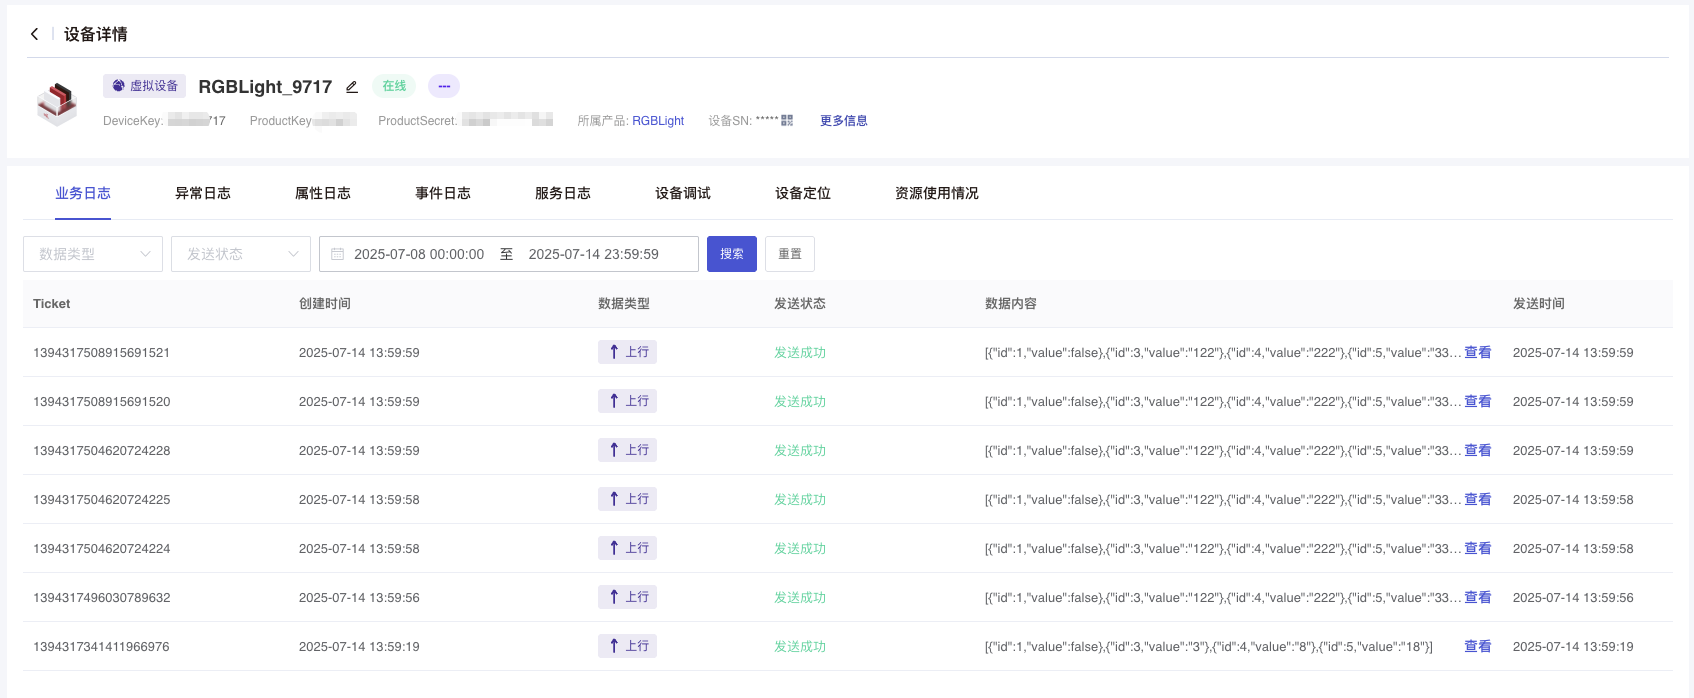Select the 资源使用情况 tab
The width and height of the screenshot is (1694, 698).
937,193
